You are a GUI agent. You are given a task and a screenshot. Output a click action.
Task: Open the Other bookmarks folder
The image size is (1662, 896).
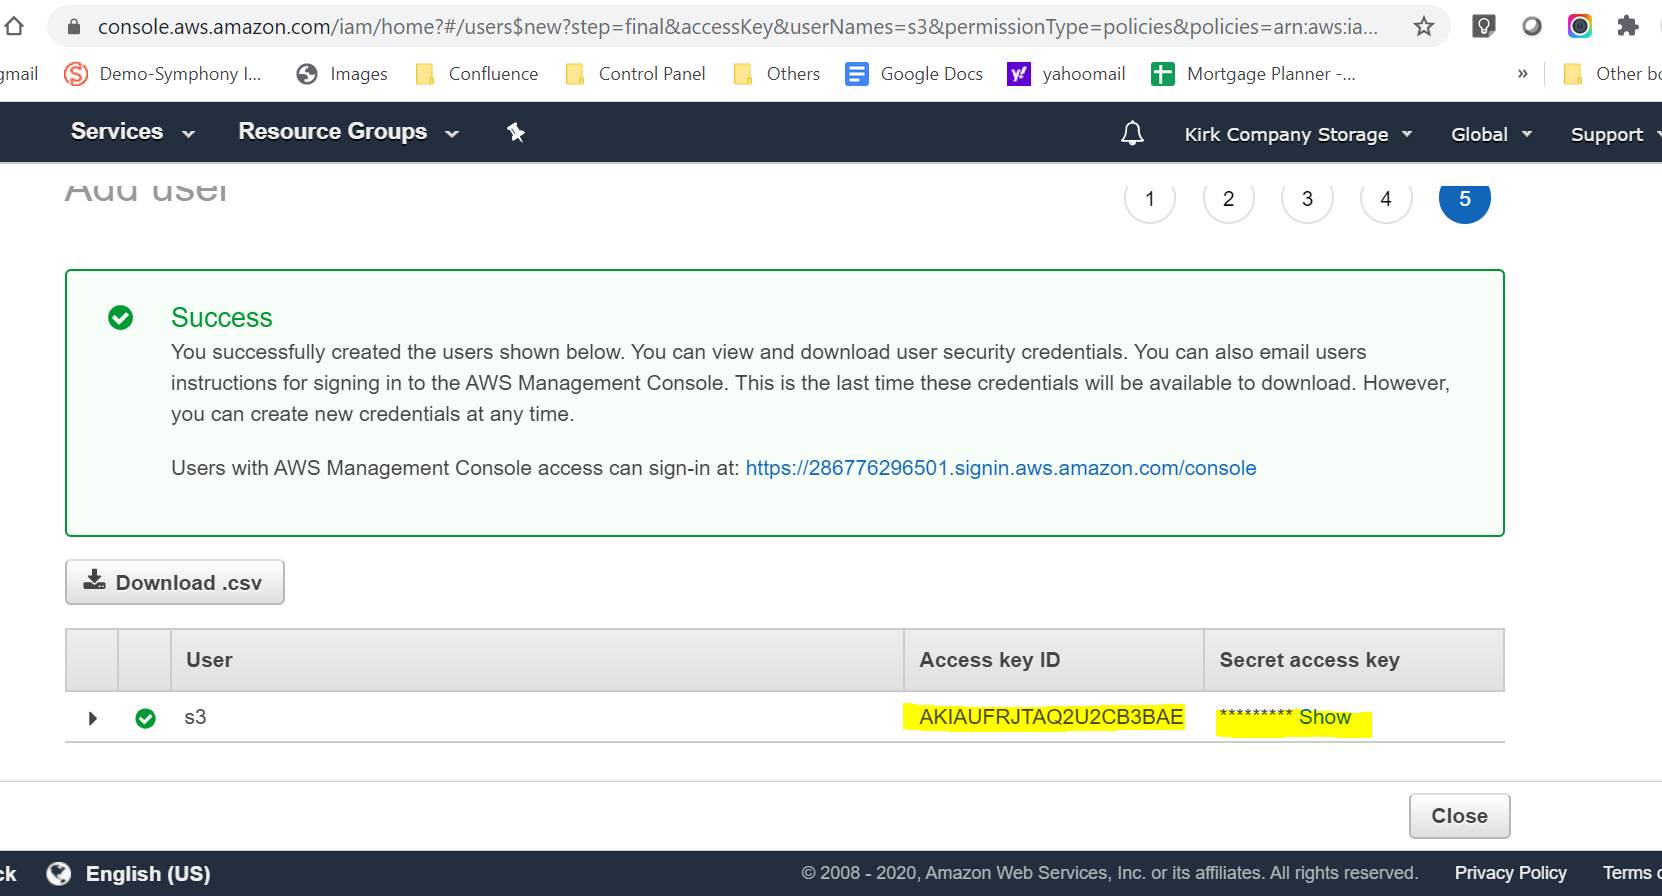point(1612,74)
